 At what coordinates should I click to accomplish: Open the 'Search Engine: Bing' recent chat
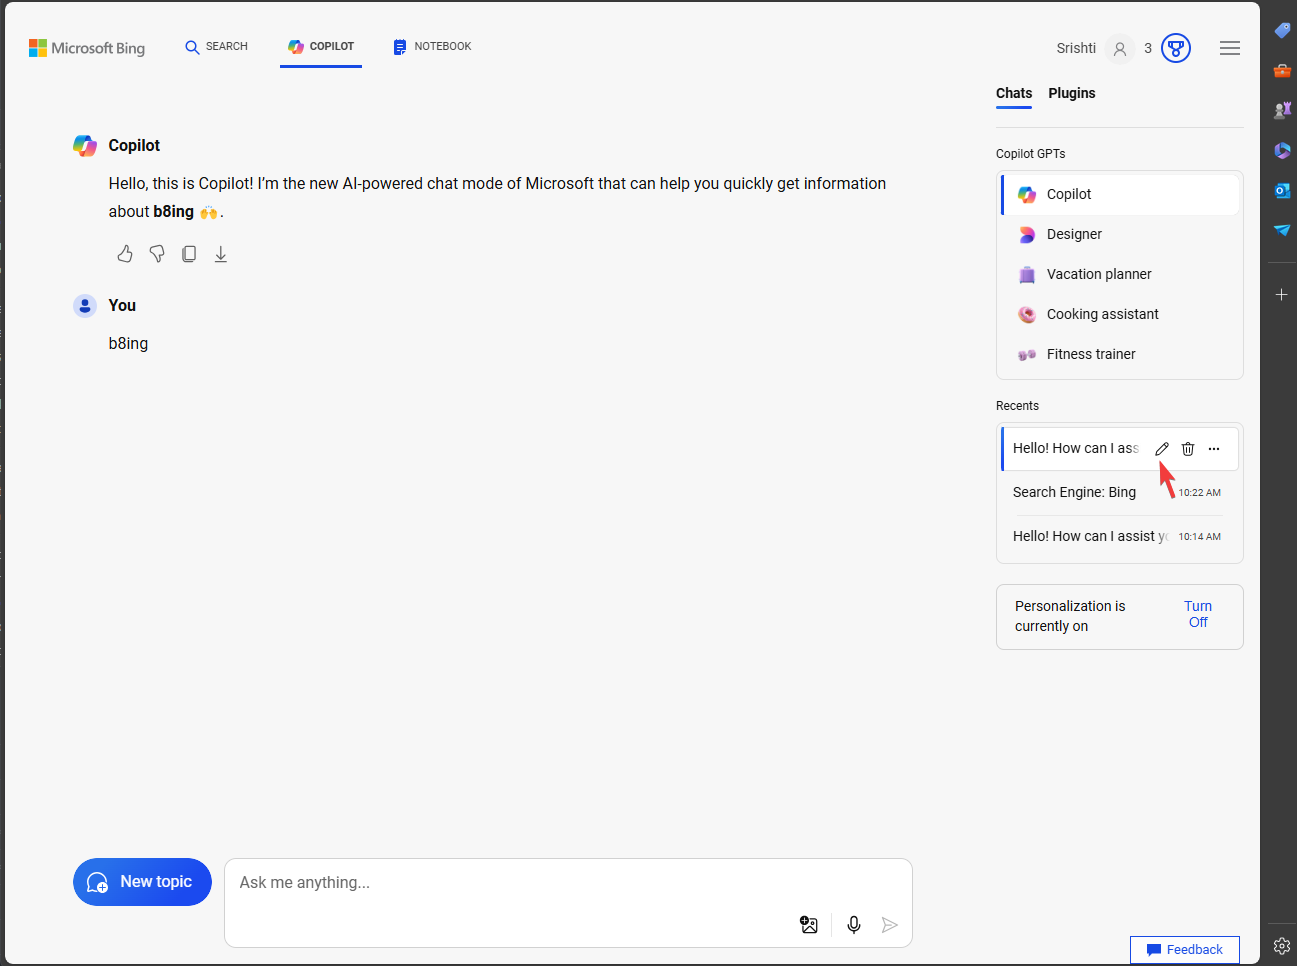pyautogui.click(x=1120, y=492)
